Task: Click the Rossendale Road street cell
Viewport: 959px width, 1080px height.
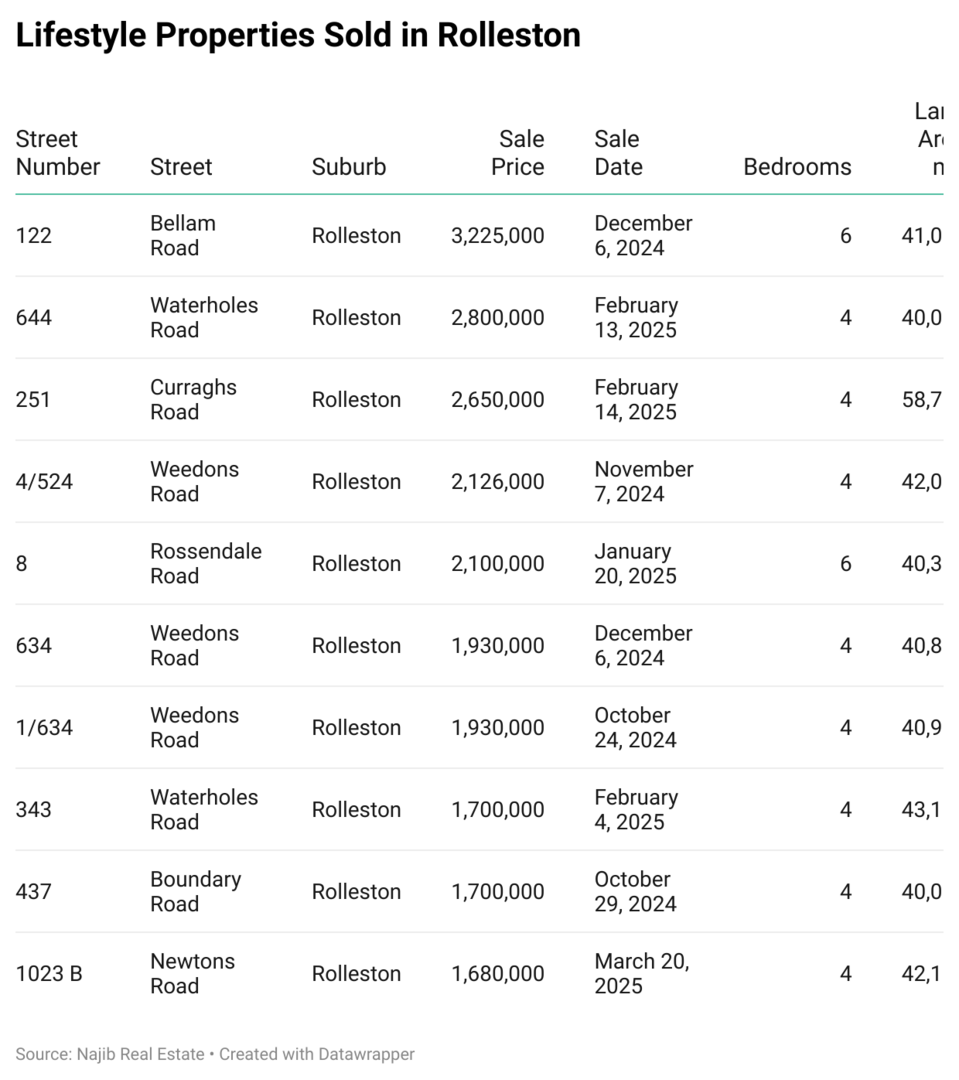Action: coord(206,564)
